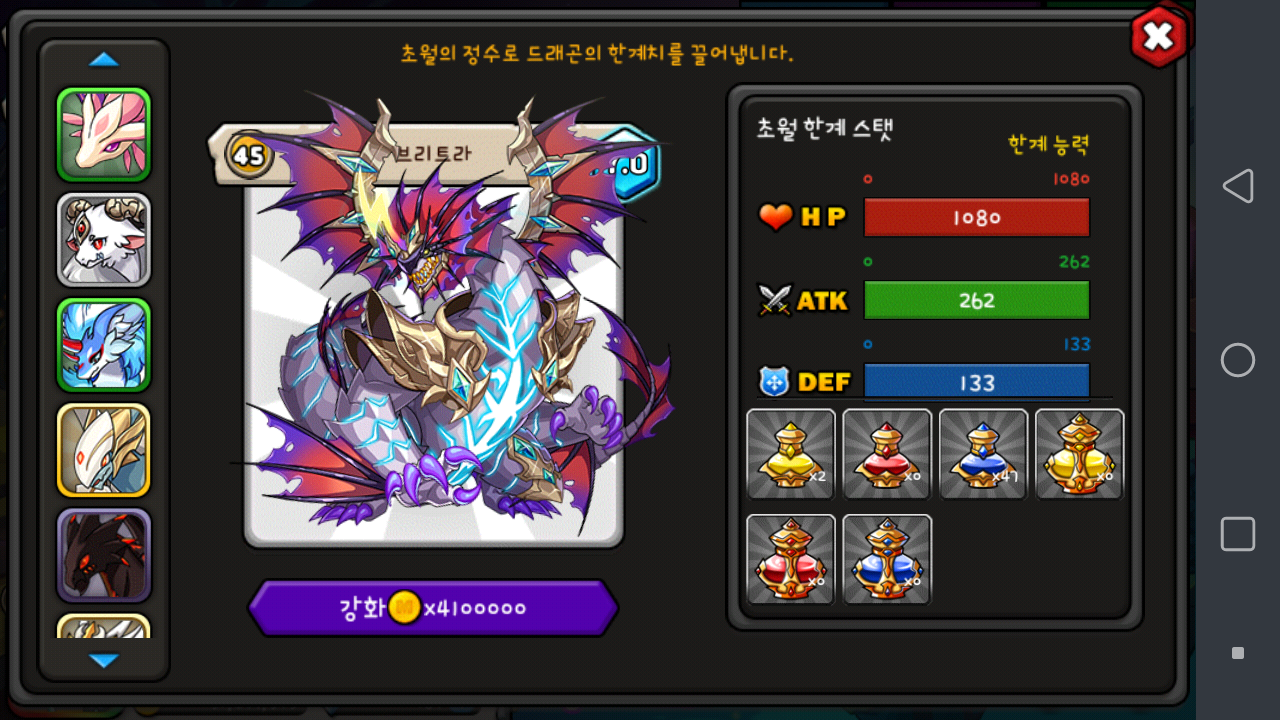The image size is (1280, 720).
Task: Select the small red potion essence
Action: point(887,454)
